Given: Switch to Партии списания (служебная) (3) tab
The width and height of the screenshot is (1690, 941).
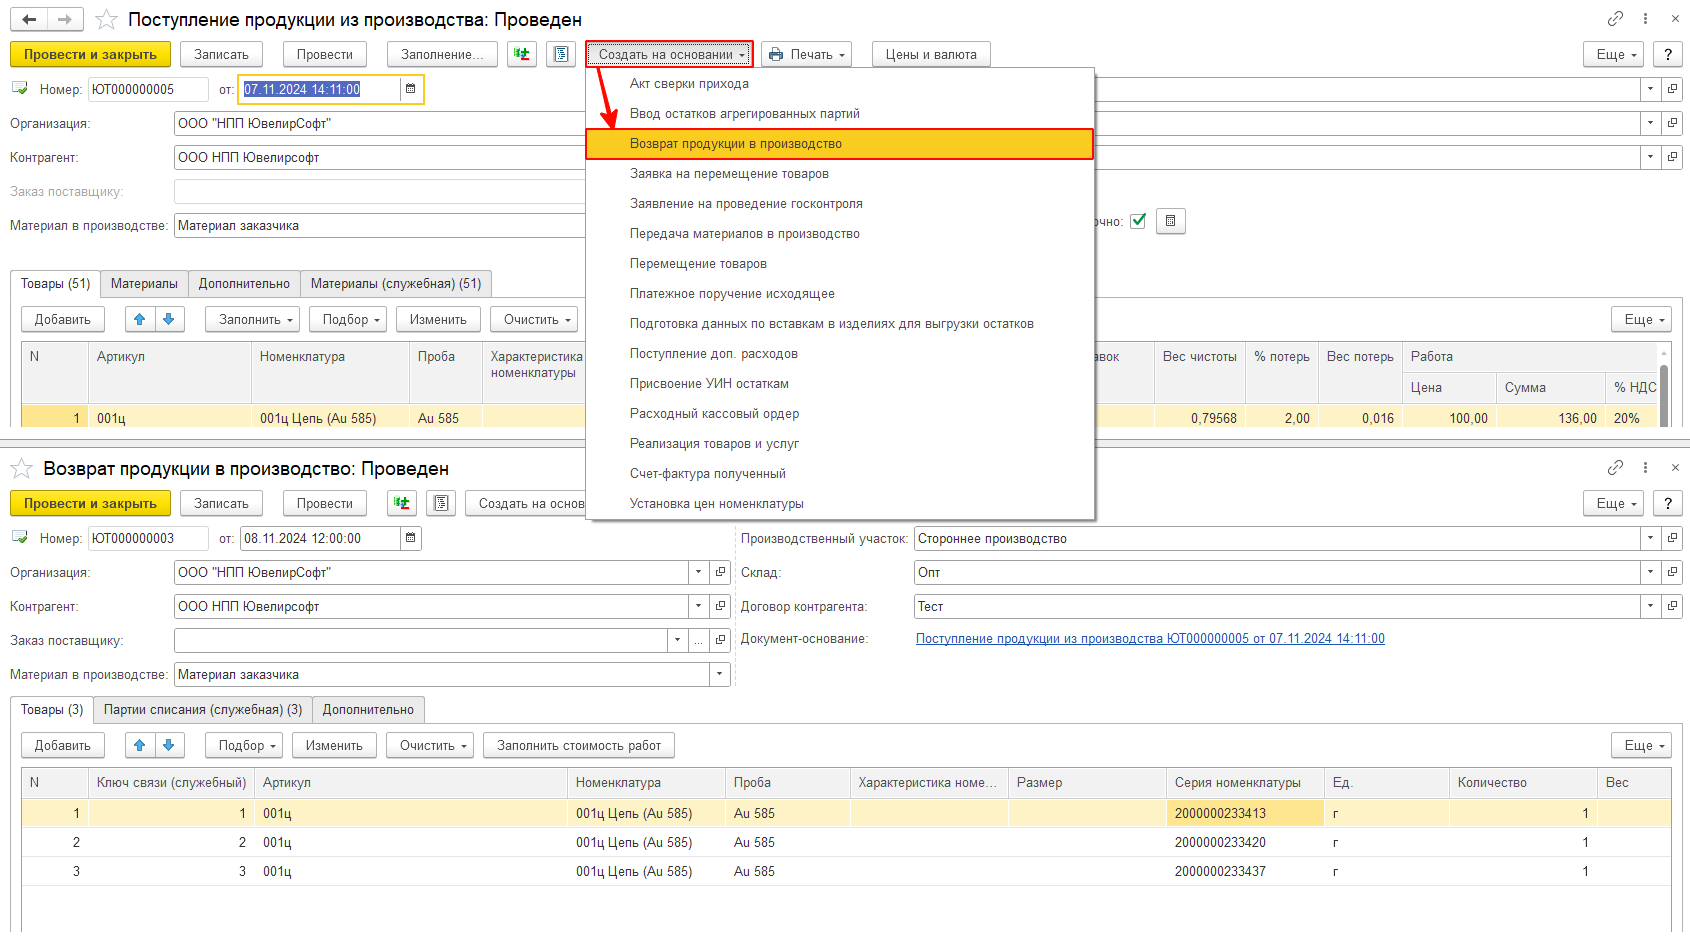Looking at the screenshot, I should point(203,710).
